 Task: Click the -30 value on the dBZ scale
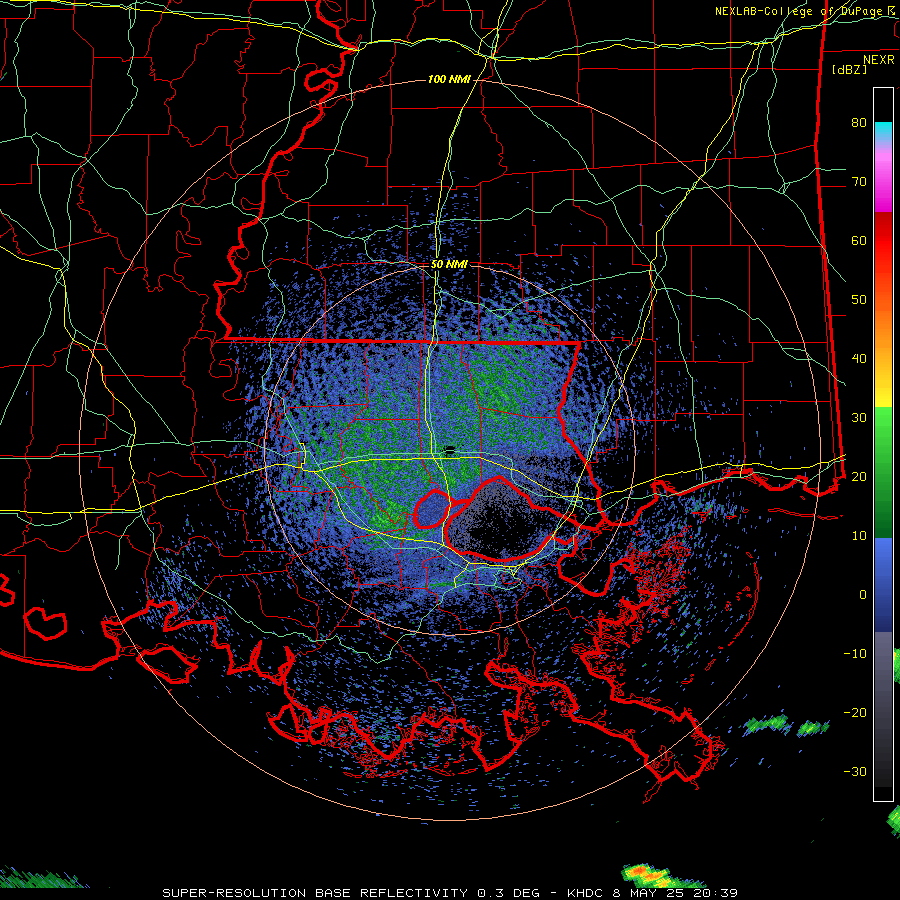point(855,771)
